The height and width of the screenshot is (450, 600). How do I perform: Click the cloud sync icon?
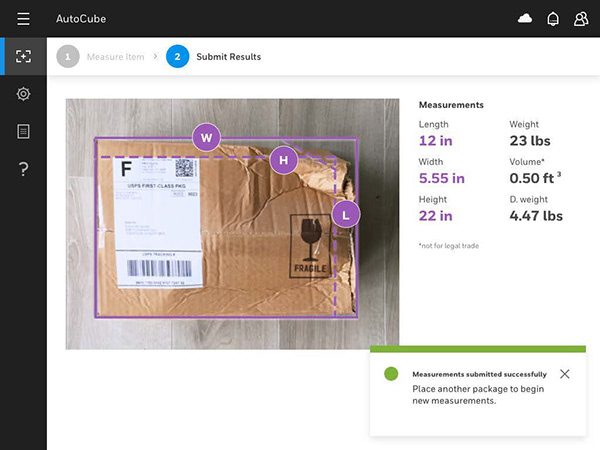click(x=525, y=18)
